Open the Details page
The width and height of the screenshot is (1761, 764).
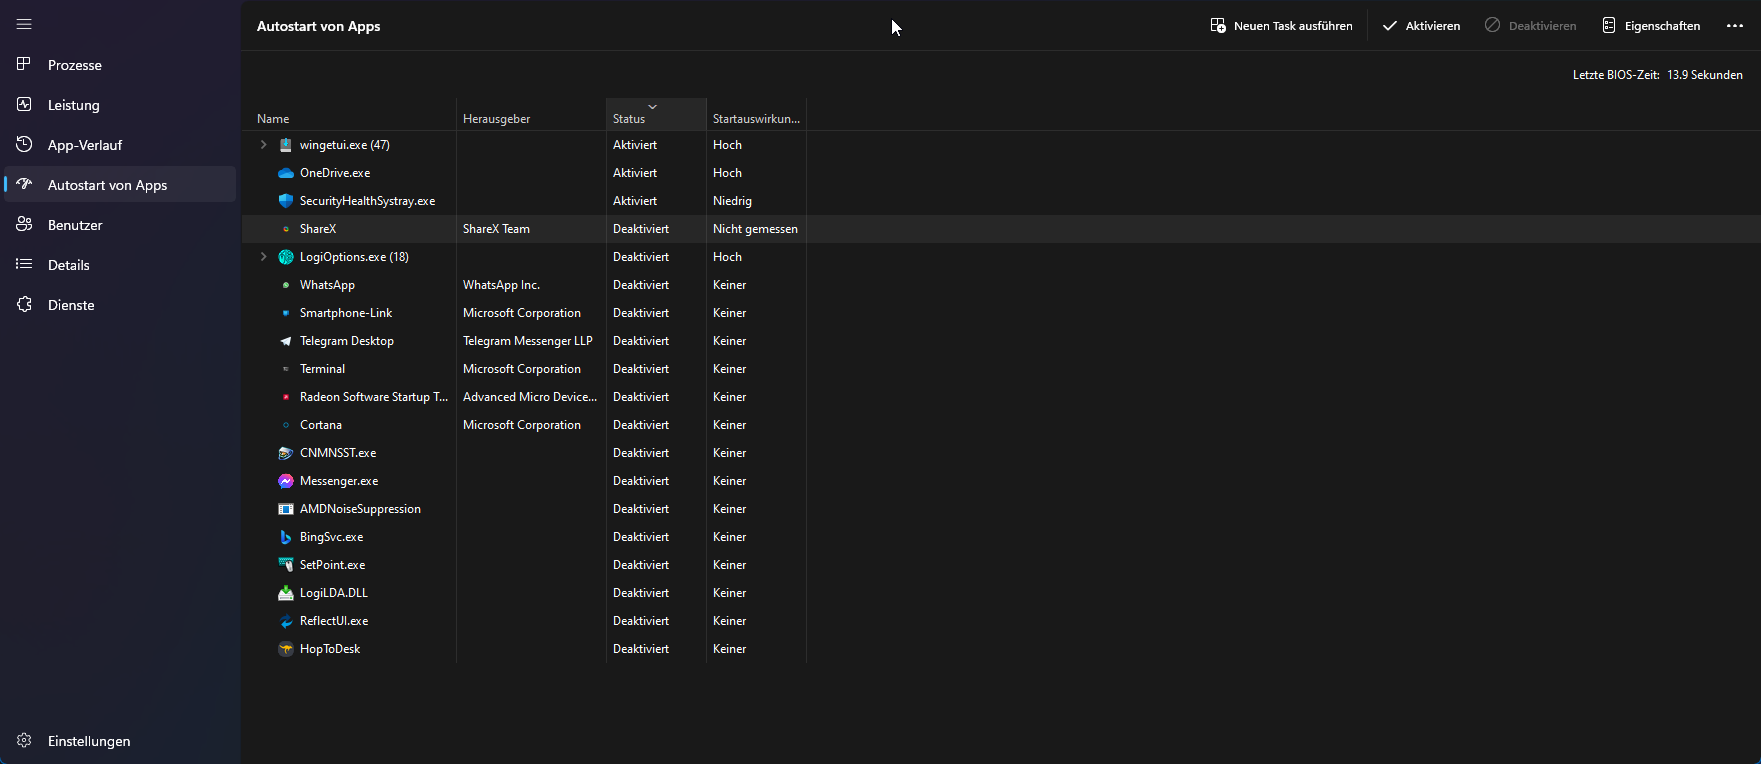point(120,265)
